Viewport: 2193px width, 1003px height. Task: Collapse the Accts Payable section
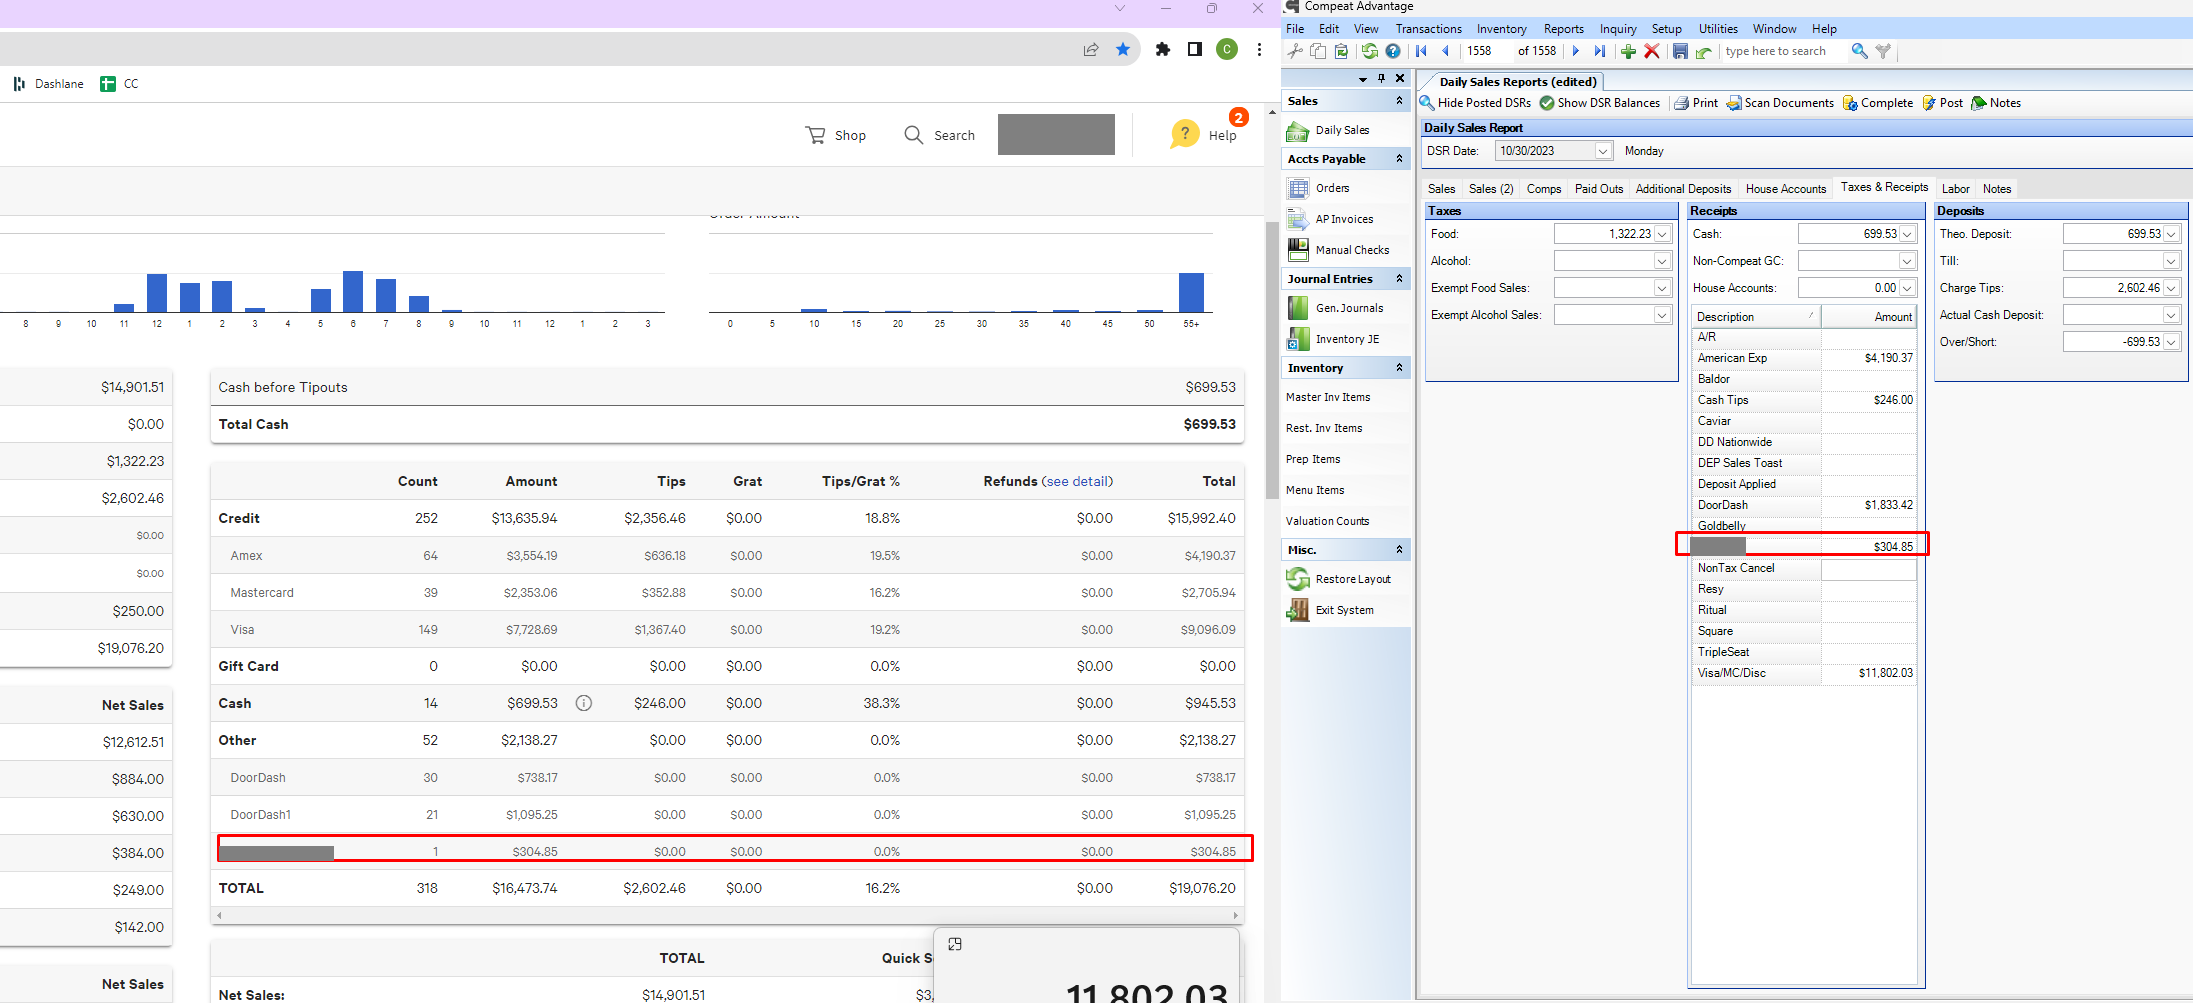[1399, 159]
